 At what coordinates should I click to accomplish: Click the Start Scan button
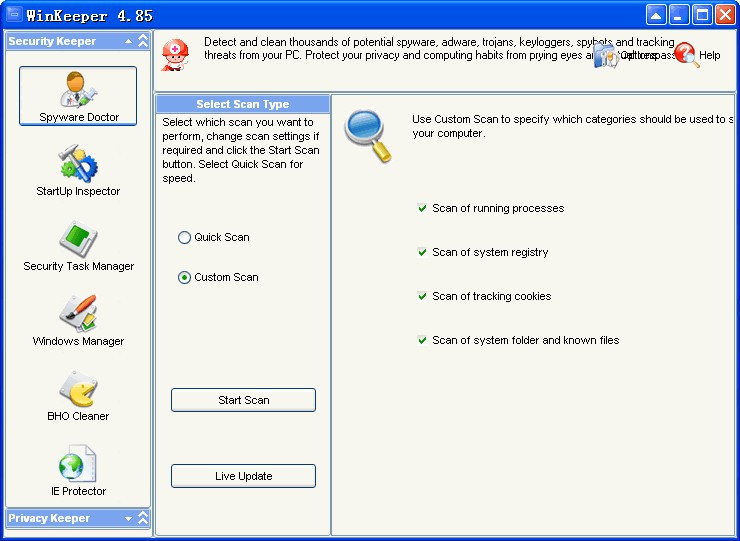(243, 400)
